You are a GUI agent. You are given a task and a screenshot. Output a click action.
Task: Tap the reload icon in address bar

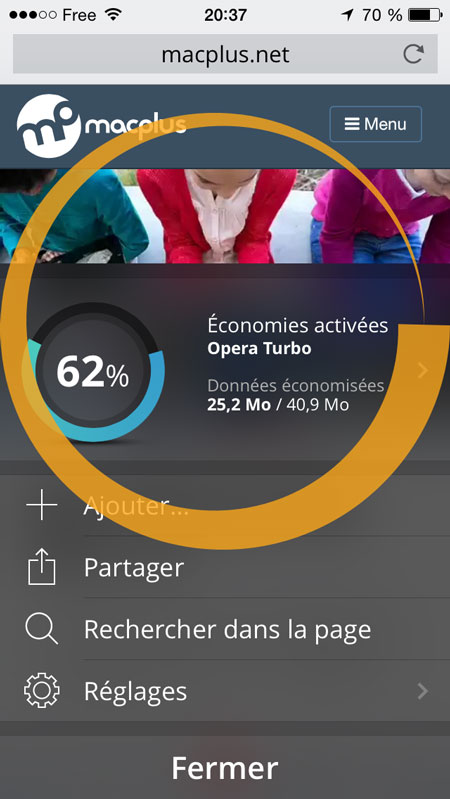[413, 54]
